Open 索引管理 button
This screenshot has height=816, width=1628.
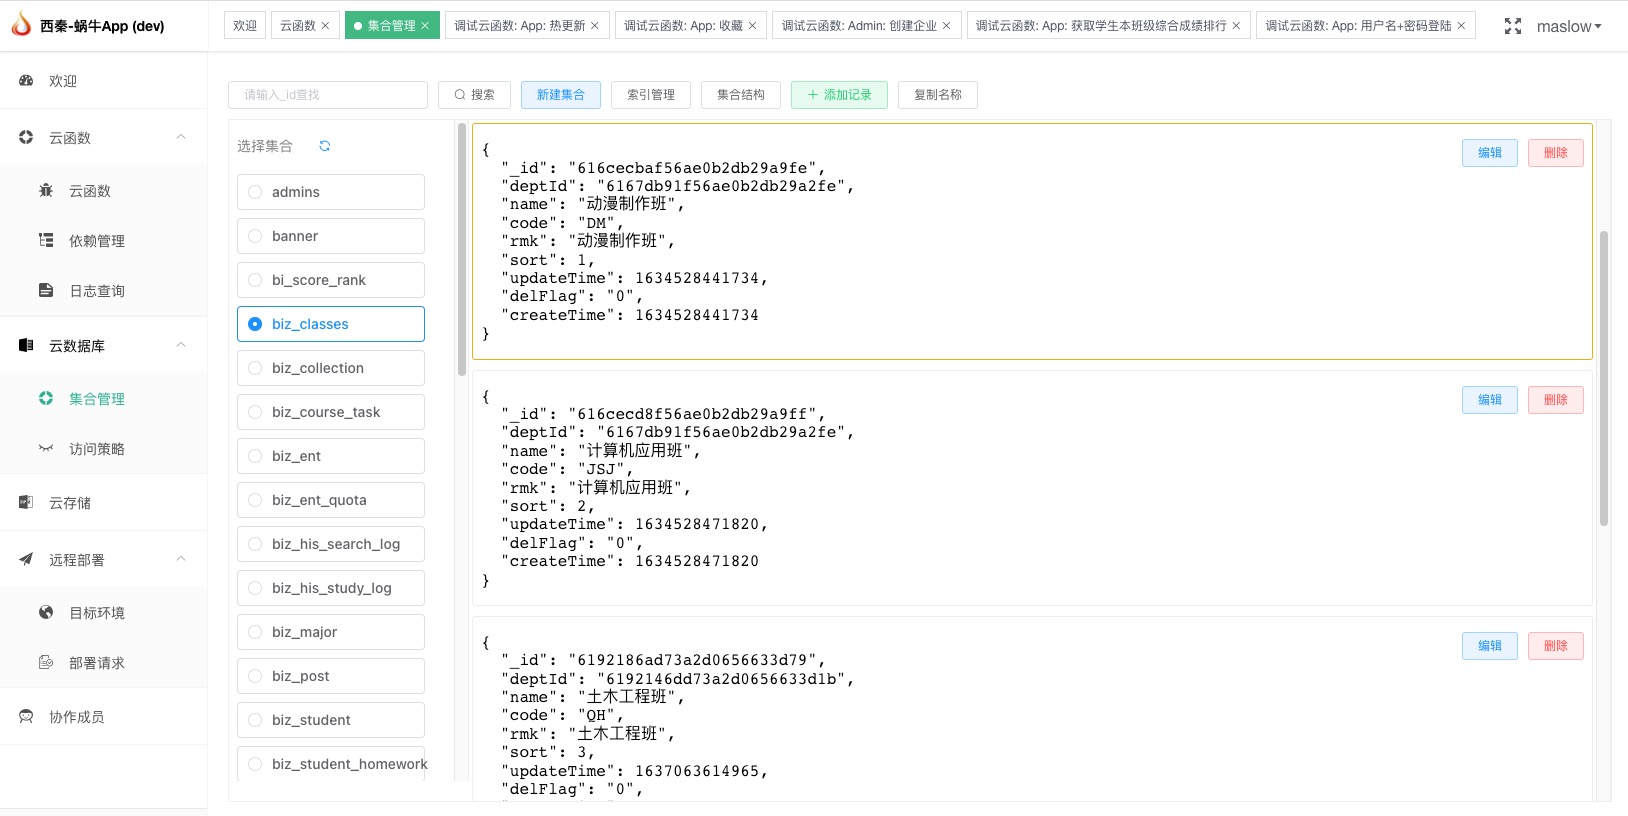[x=651, y=95]
